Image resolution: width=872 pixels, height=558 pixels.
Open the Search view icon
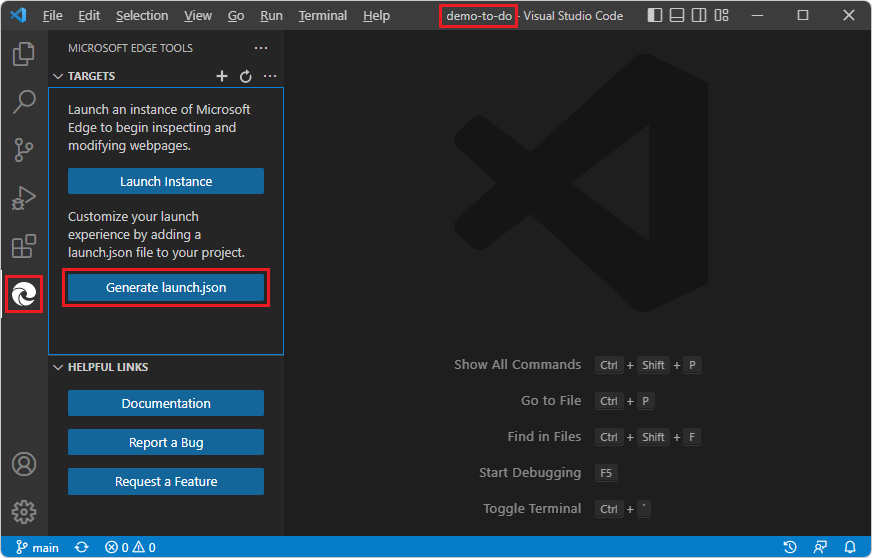(x=24, y=102)
